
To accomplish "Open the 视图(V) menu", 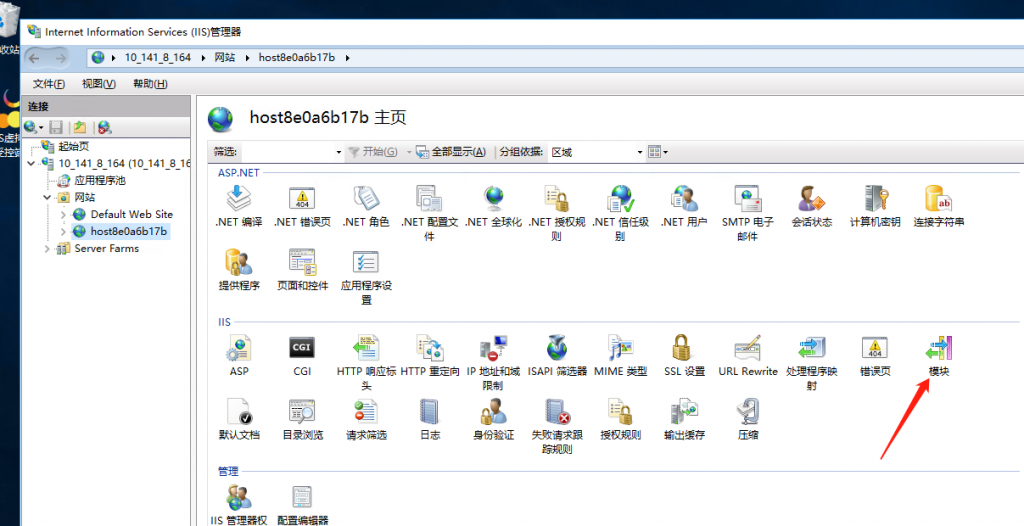I will (99, 84).
